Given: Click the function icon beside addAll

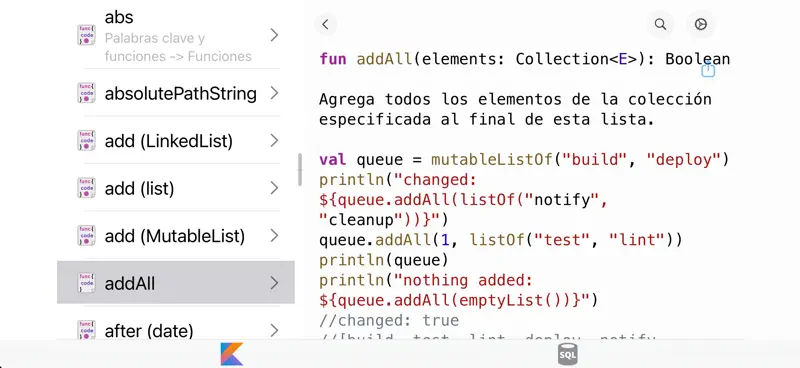Looking at the screenshot, I should tap(86, 283).
